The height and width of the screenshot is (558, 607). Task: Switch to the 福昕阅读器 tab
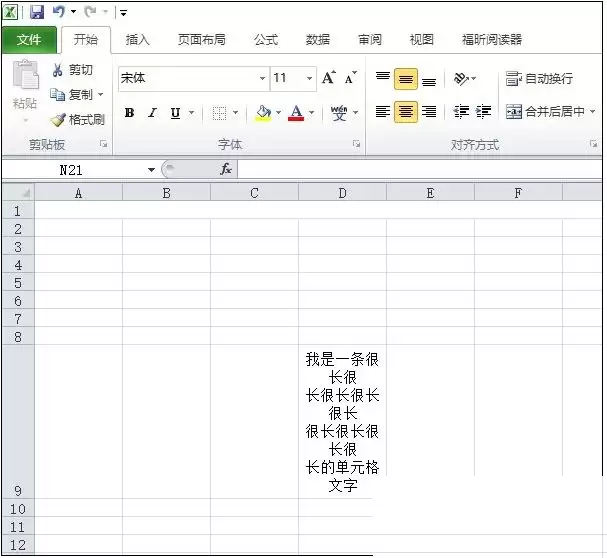click(492, 39)
